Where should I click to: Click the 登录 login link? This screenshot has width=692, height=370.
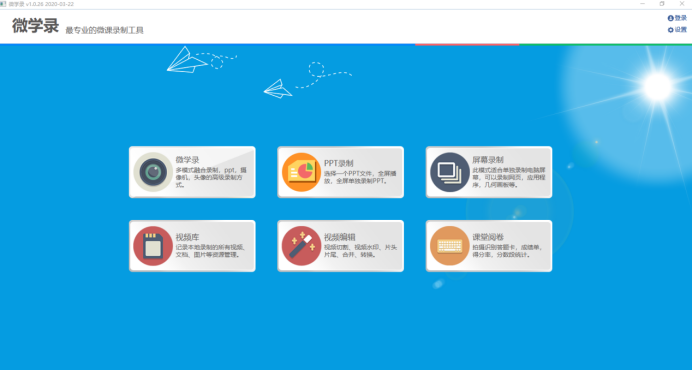(x=681, y=18)
